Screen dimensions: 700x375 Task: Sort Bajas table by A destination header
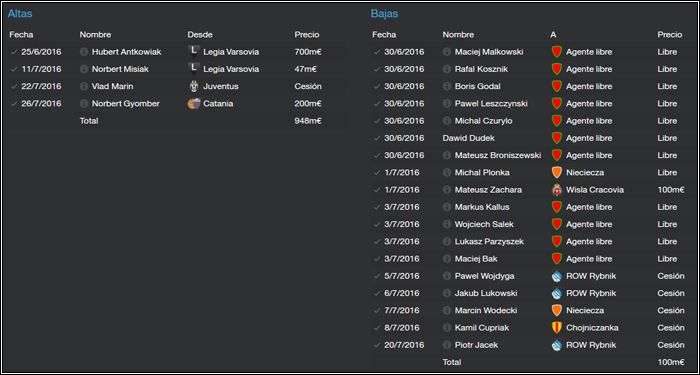pyautogui.click(x=553, y=34)
